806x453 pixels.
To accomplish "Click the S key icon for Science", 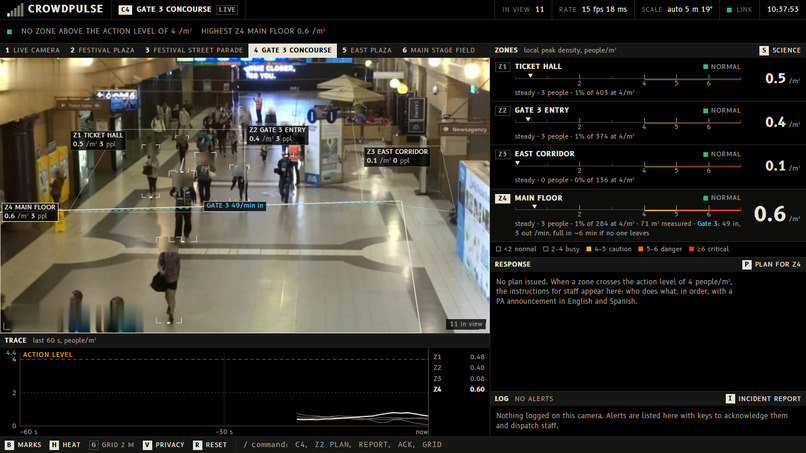I will click(764, 50).
